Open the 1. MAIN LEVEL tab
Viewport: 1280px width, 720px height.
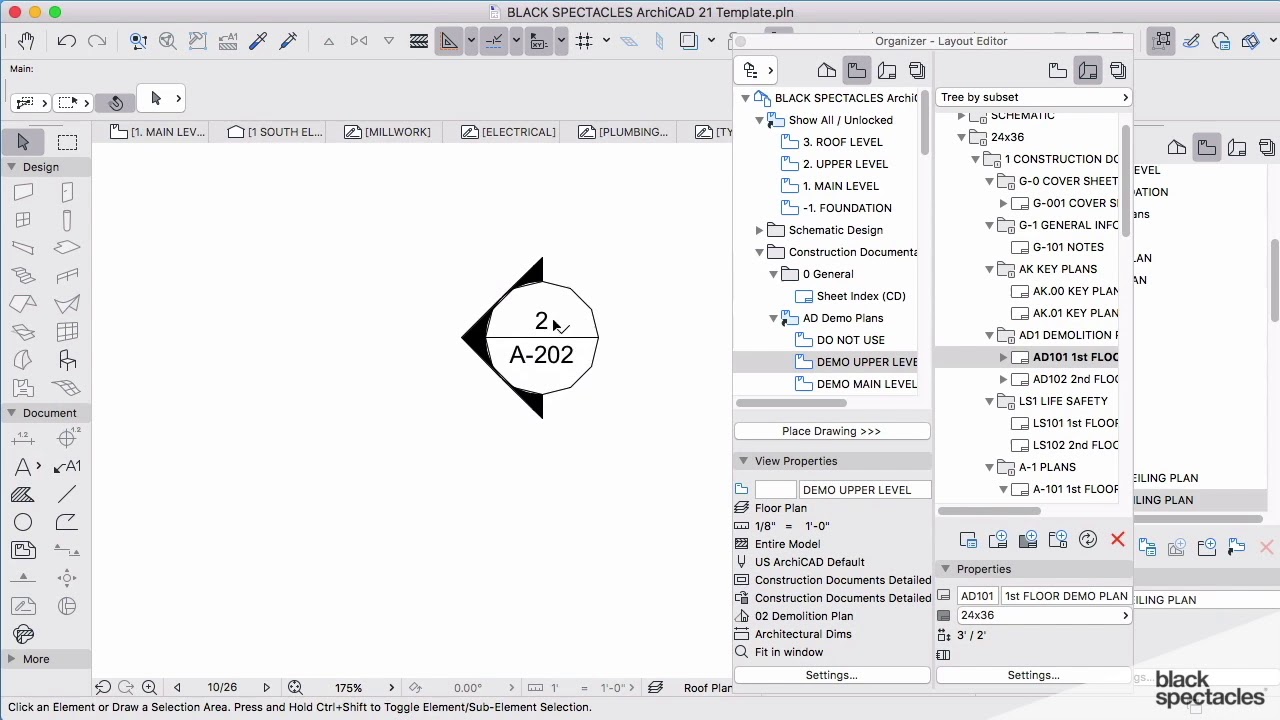tap(159, 132)
